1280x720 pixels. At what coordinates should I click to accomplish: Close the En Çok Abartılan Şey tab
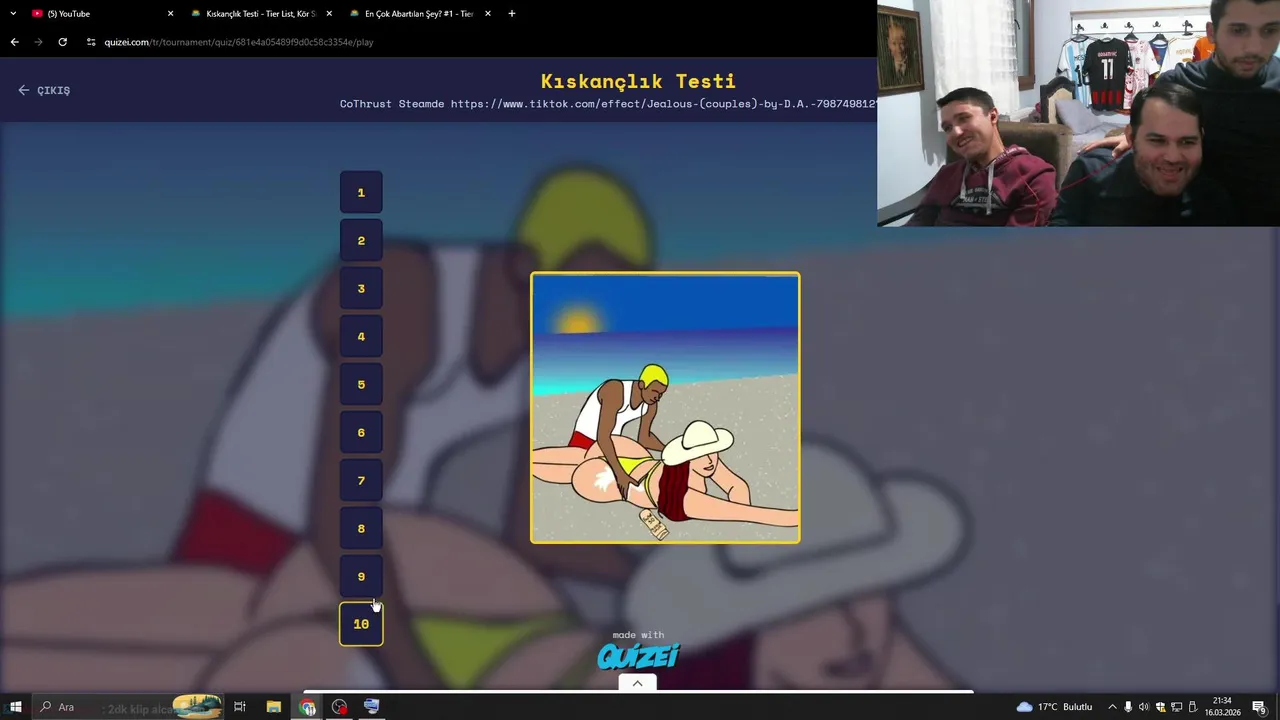coord(488,14)
